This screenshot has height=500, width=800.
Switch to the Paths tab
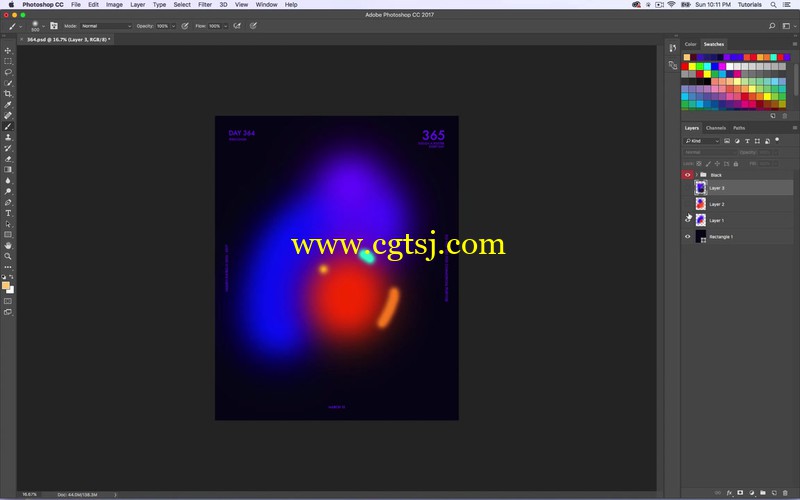739,128
